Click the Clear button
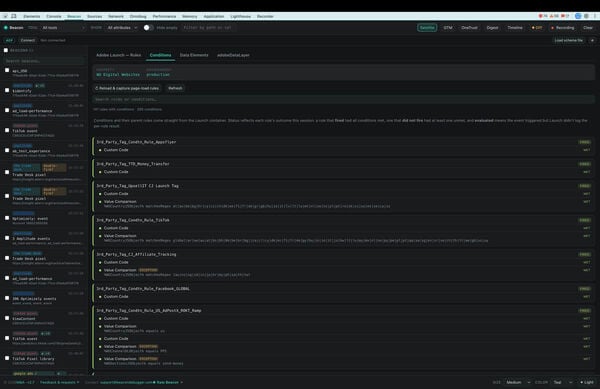Image resolution: width=600 pixels, height=389 pixels. click(588, 28)
